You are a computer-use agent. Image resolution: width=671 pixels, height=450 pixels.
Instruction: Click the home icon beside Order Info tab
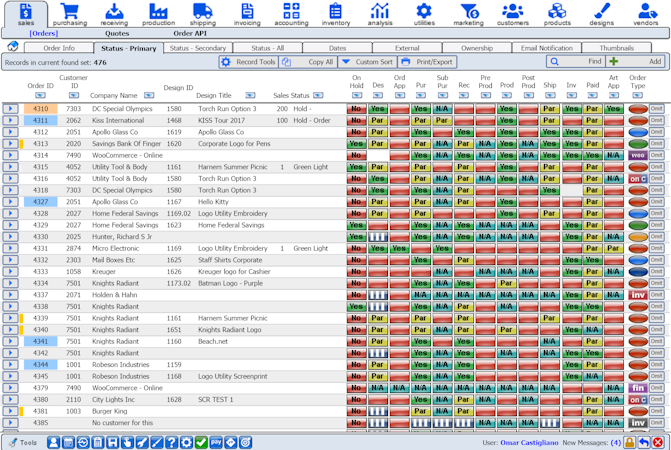point(13,46)
